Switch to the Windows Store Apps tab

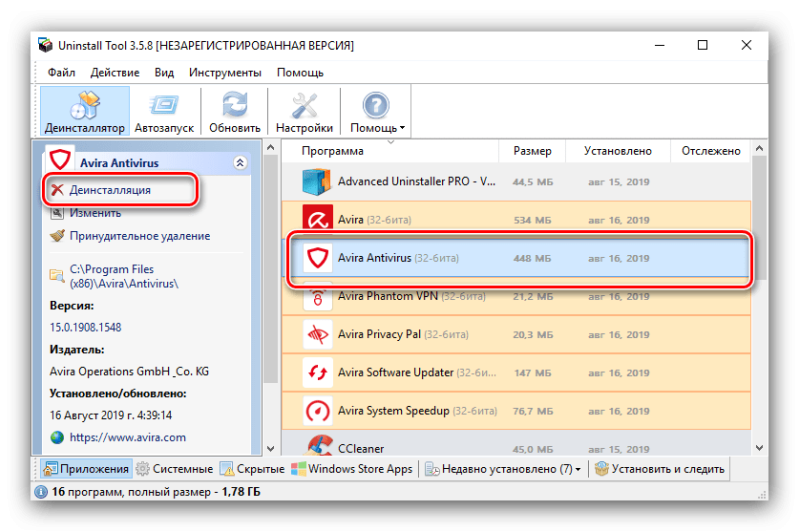click(352, 469)
